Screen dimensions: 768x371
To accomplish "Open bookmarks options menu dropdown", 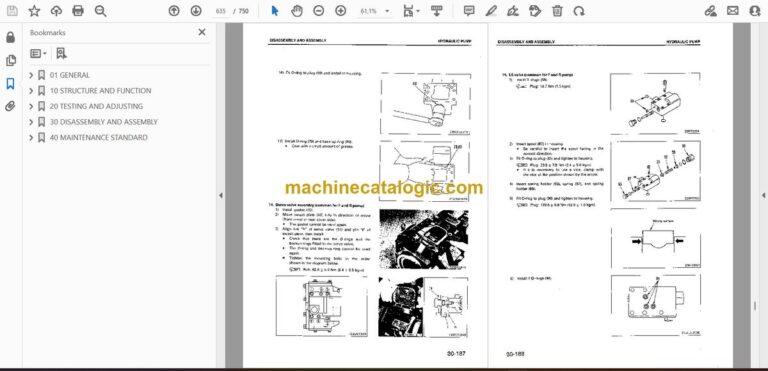I will click(38, 53).
